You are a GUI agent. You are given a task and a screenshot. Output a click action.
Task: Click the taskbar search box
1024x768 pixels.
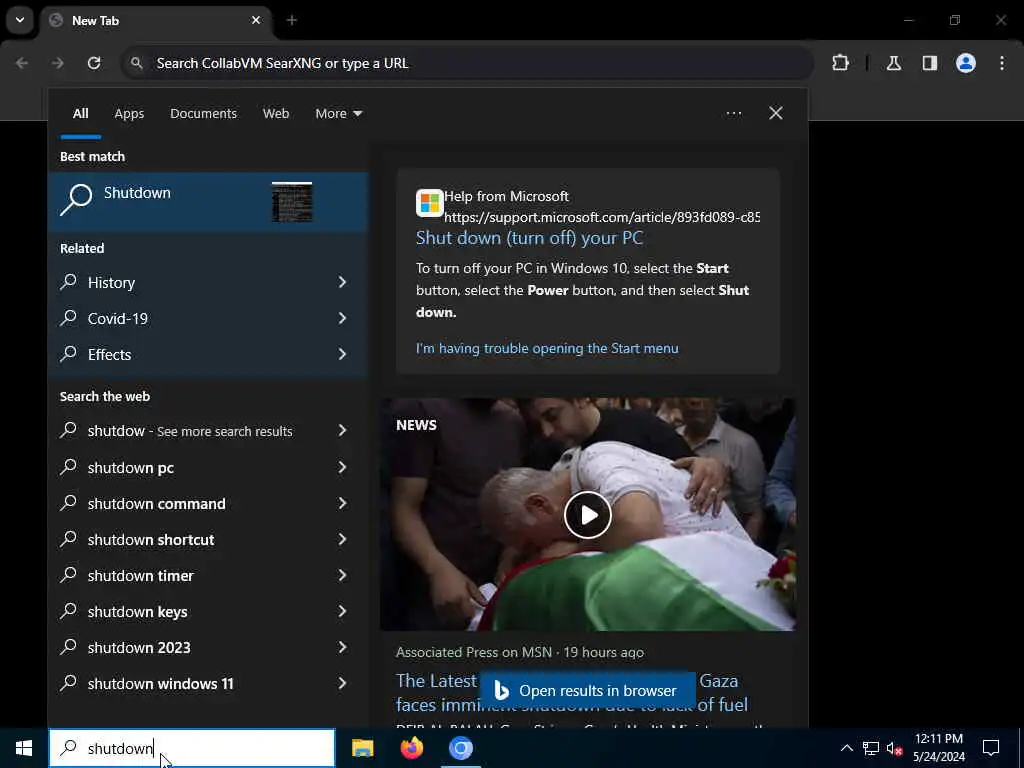192,748
